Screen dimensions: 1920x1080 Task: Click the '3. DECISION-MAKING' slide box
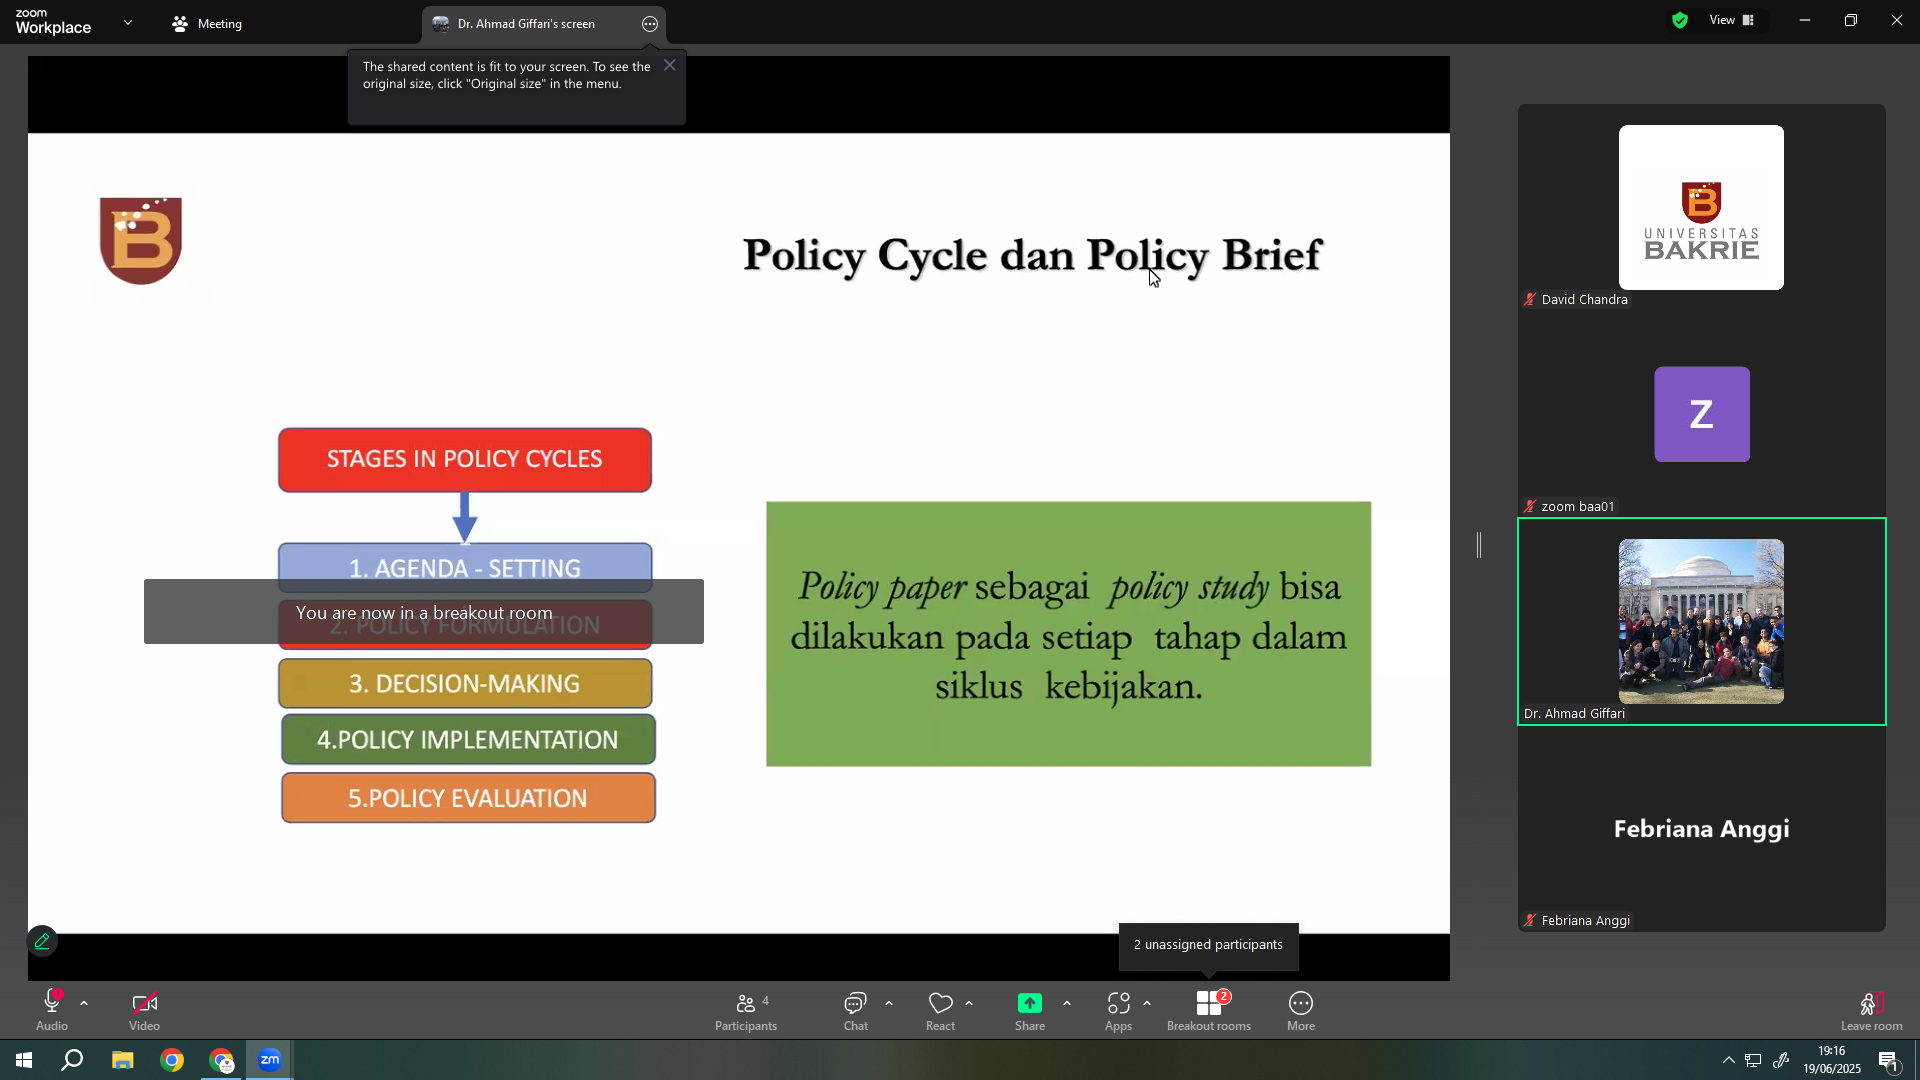coord(465,683)
